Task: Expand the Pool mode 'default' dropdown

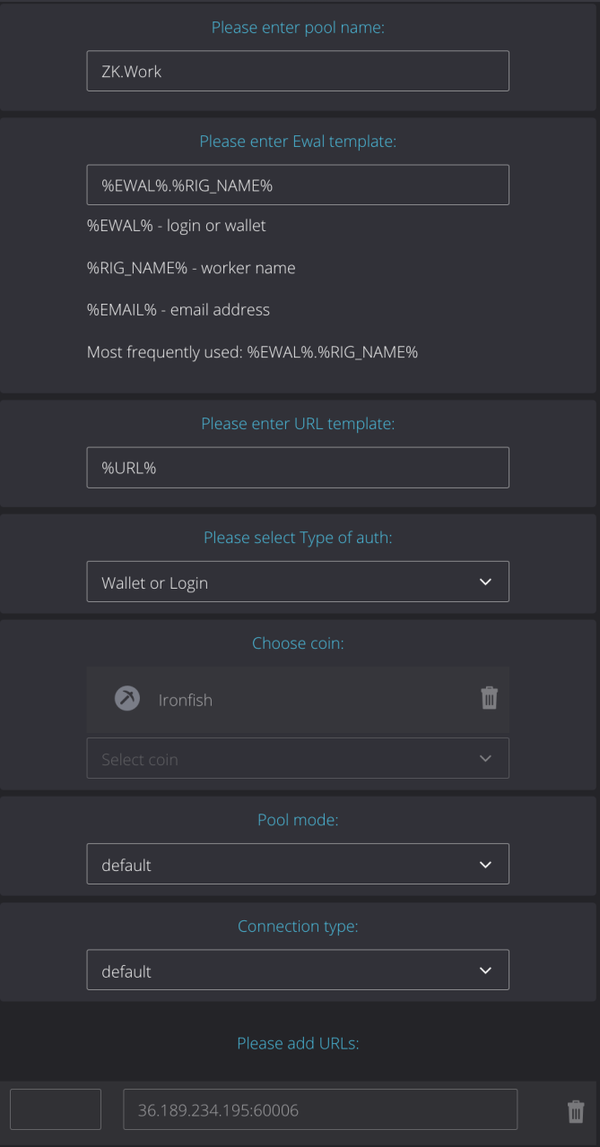Action: coord(297,865)
